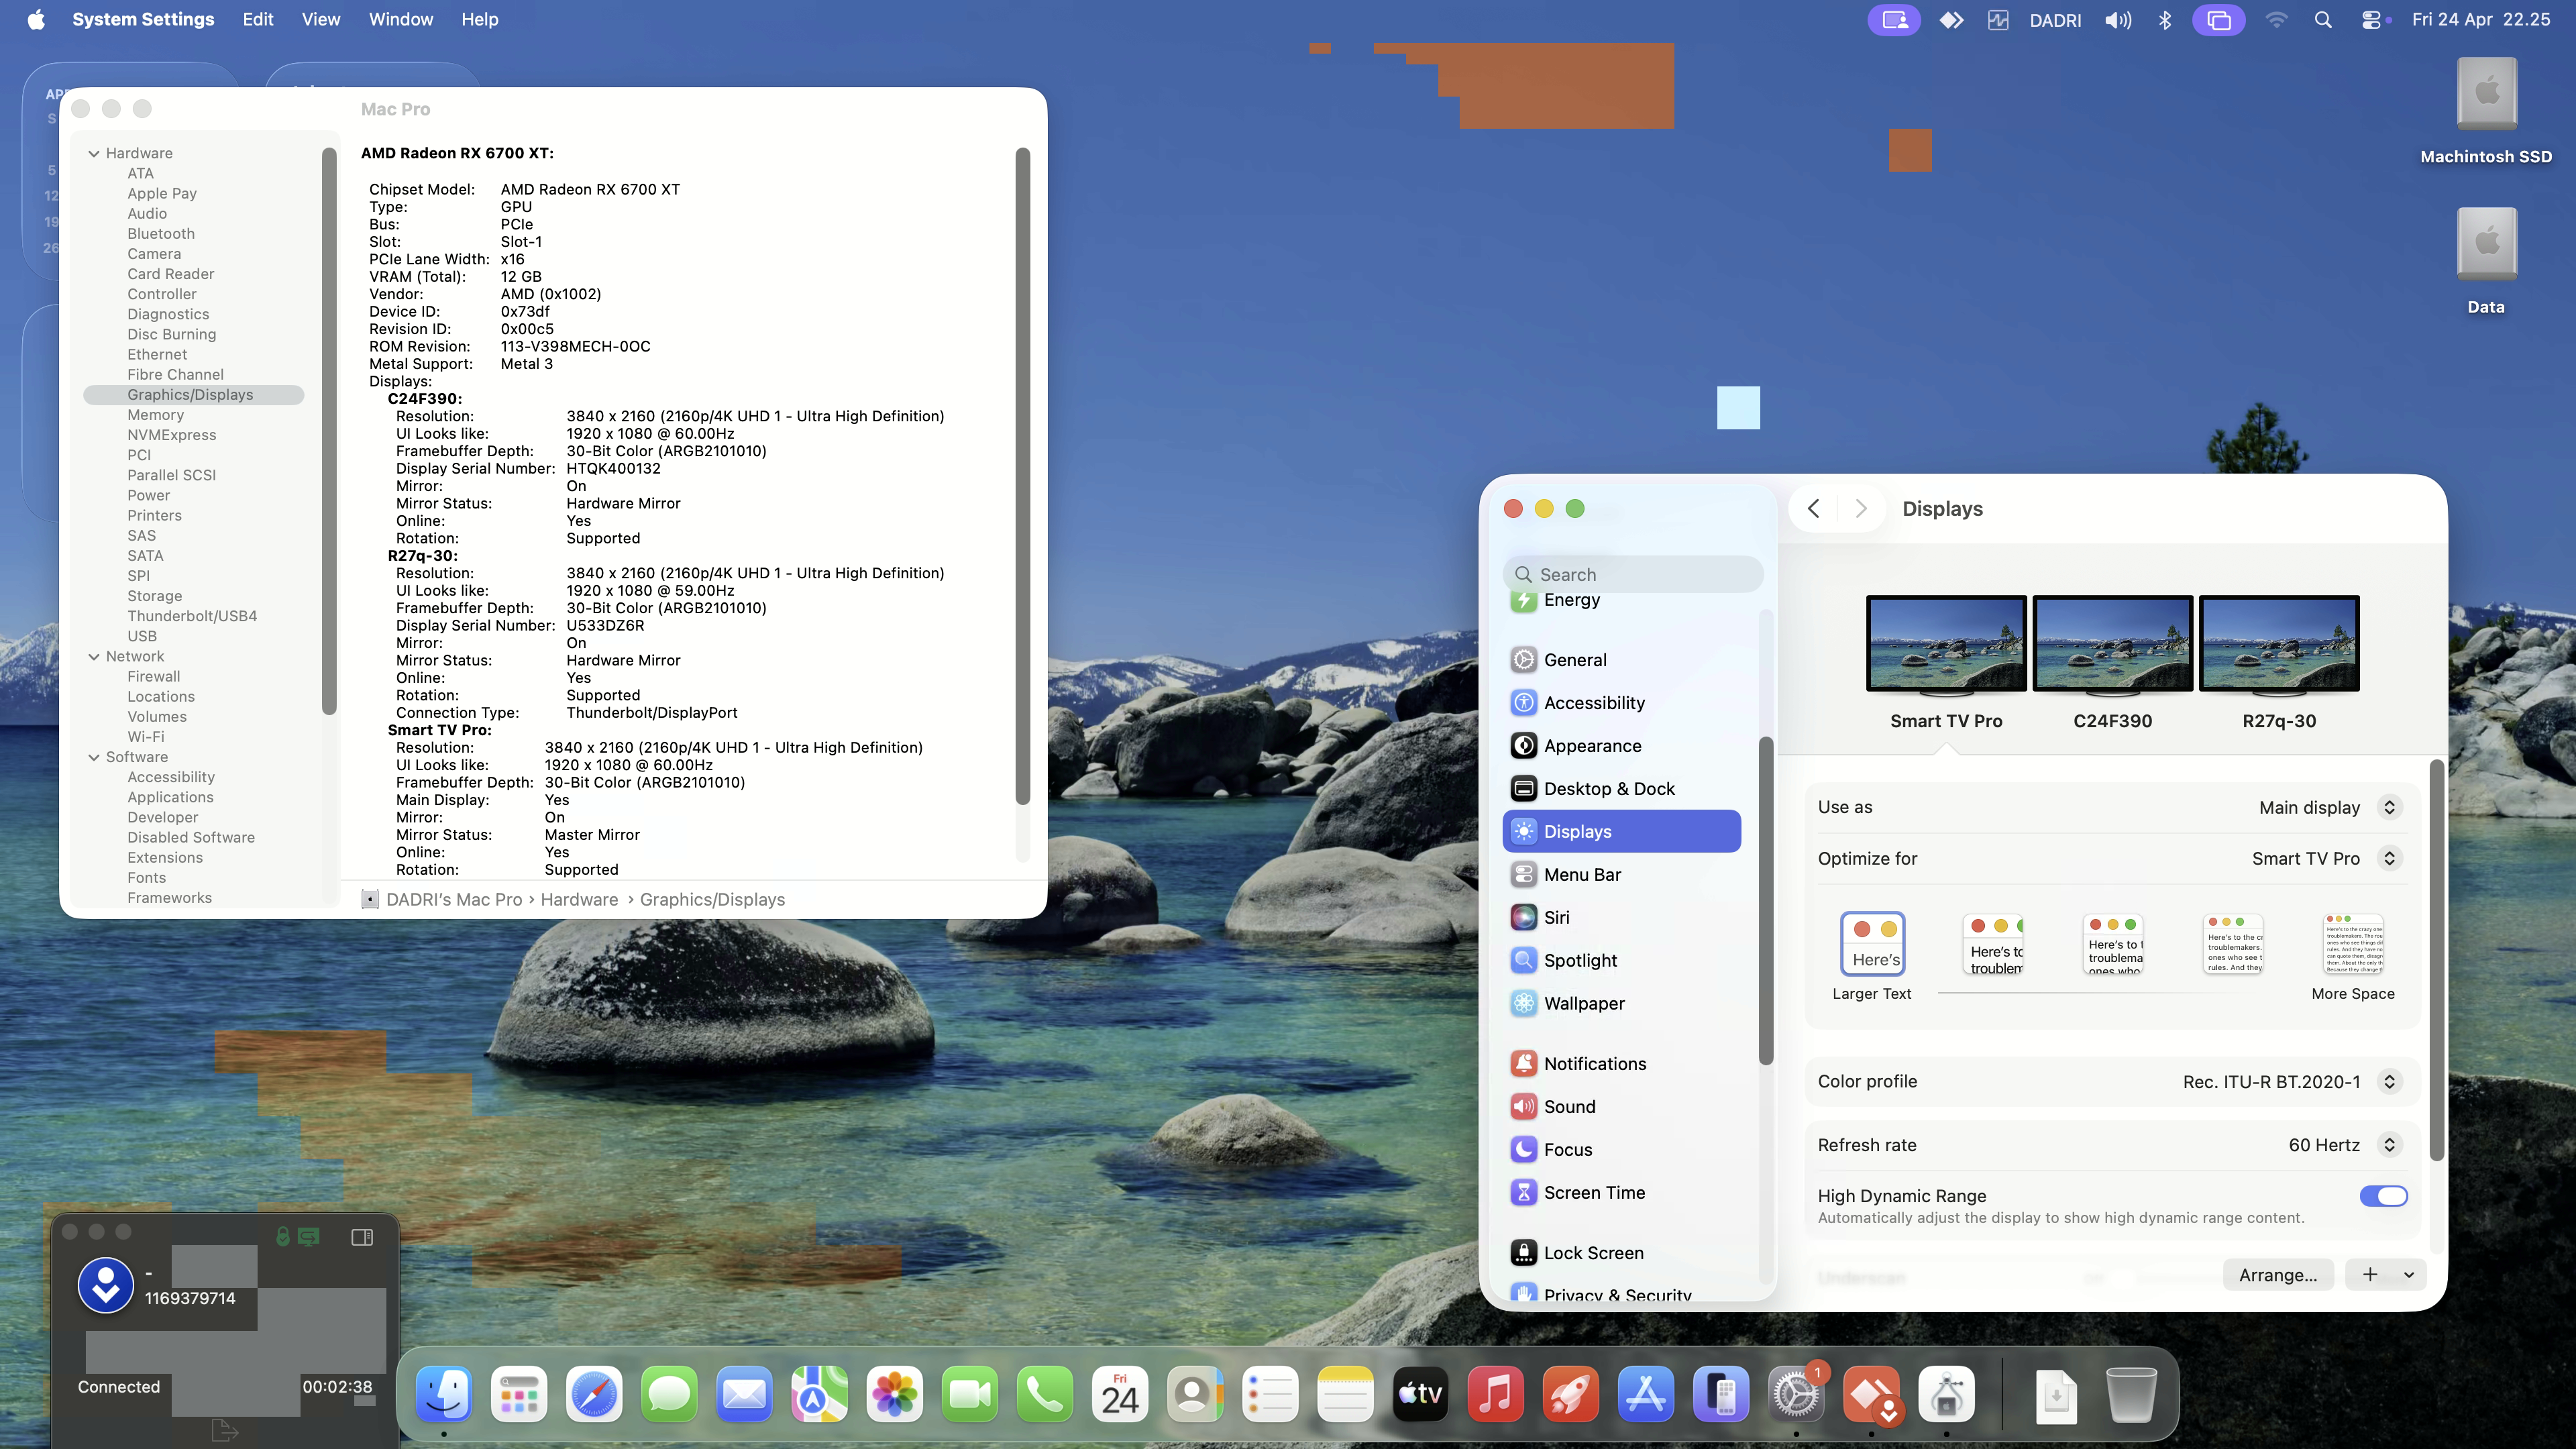Open the Window menu
Image resolution: width=2576 pixels, height=1449 pixels.
[x=401, y=20]
